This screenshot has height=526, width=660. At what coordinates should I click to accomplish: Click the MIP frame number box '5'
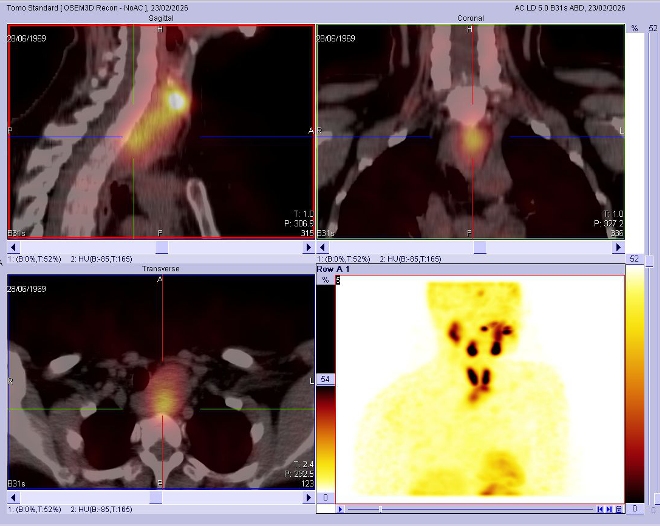(x=338, y=280)
